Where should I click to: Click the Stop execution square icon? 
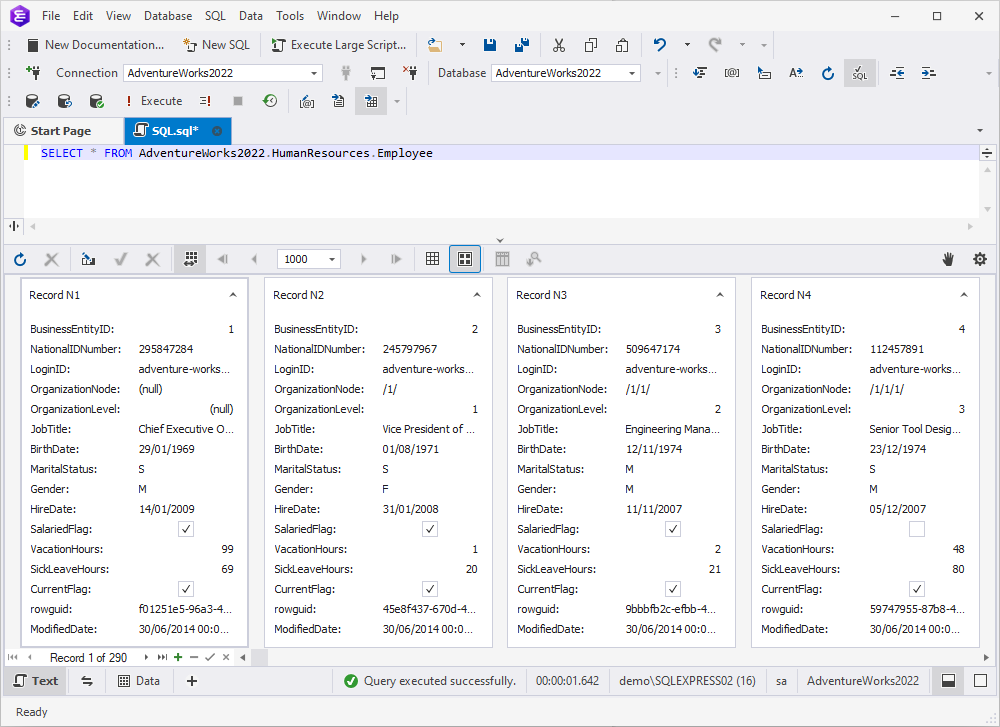238,101
